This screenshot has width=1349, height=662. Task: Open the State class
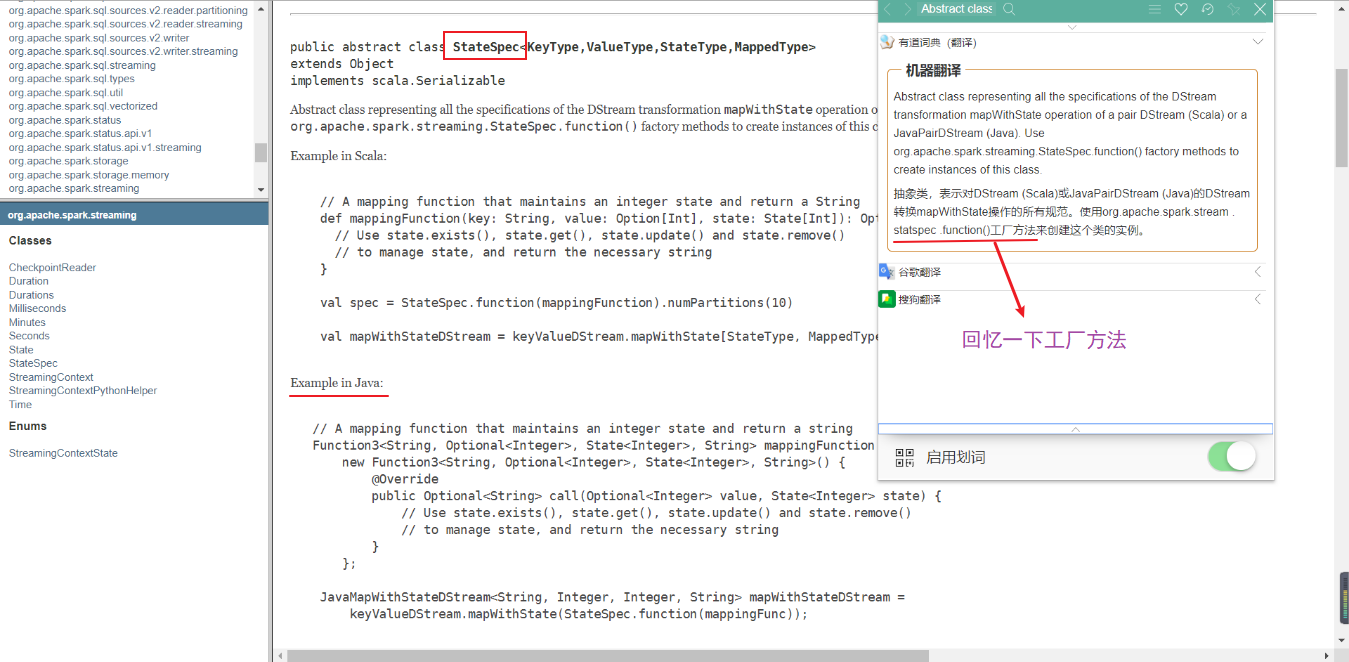(x=21, y=350)
